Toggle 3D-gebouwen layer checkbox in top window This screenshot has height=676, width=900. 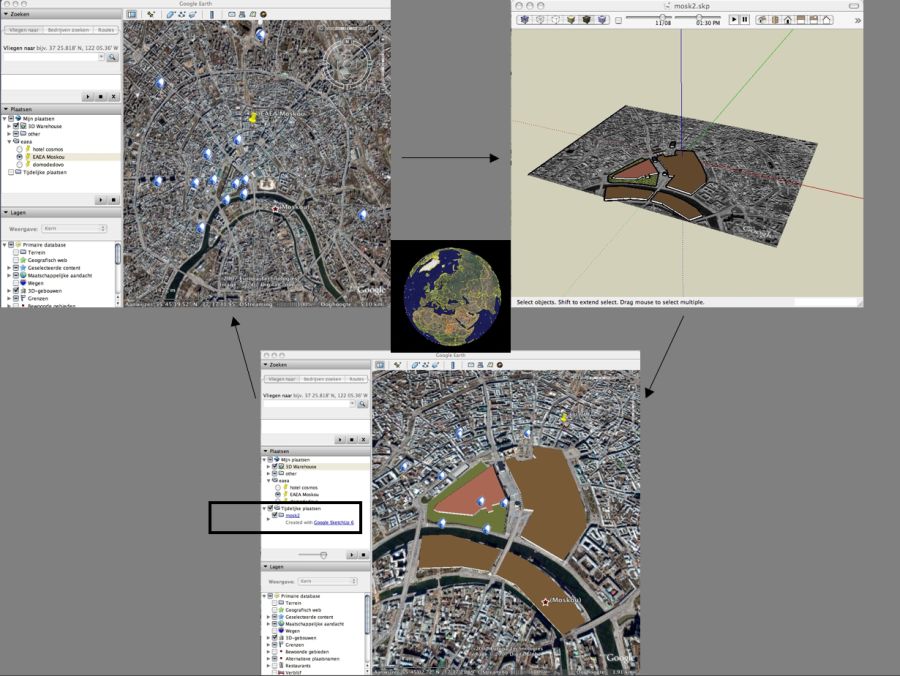click(16, 291)
